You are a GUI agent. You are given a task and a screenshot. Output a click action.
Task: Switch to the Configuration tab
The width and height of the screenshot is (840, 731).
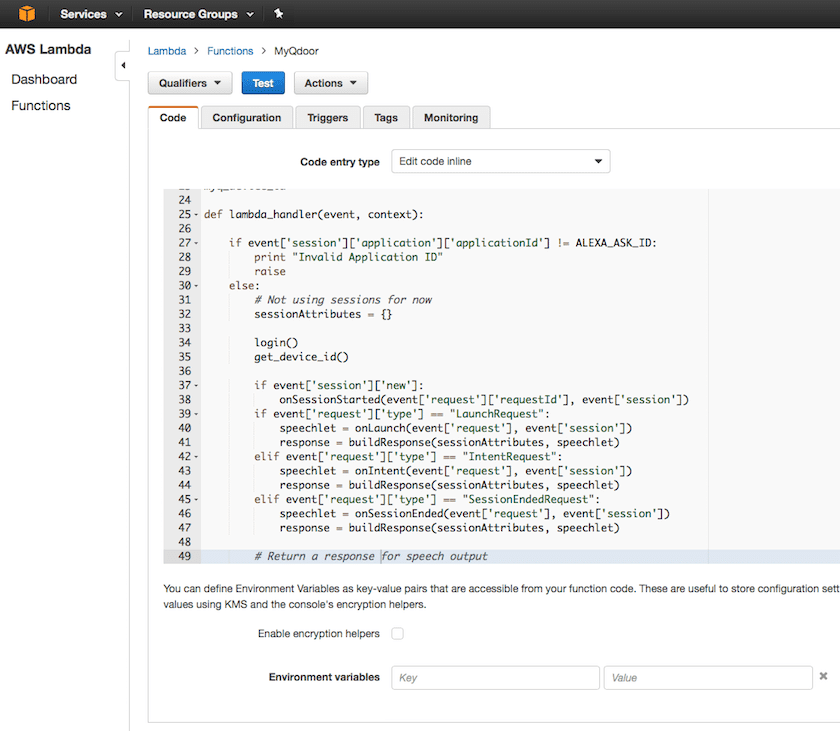click(x=246, y=118)
